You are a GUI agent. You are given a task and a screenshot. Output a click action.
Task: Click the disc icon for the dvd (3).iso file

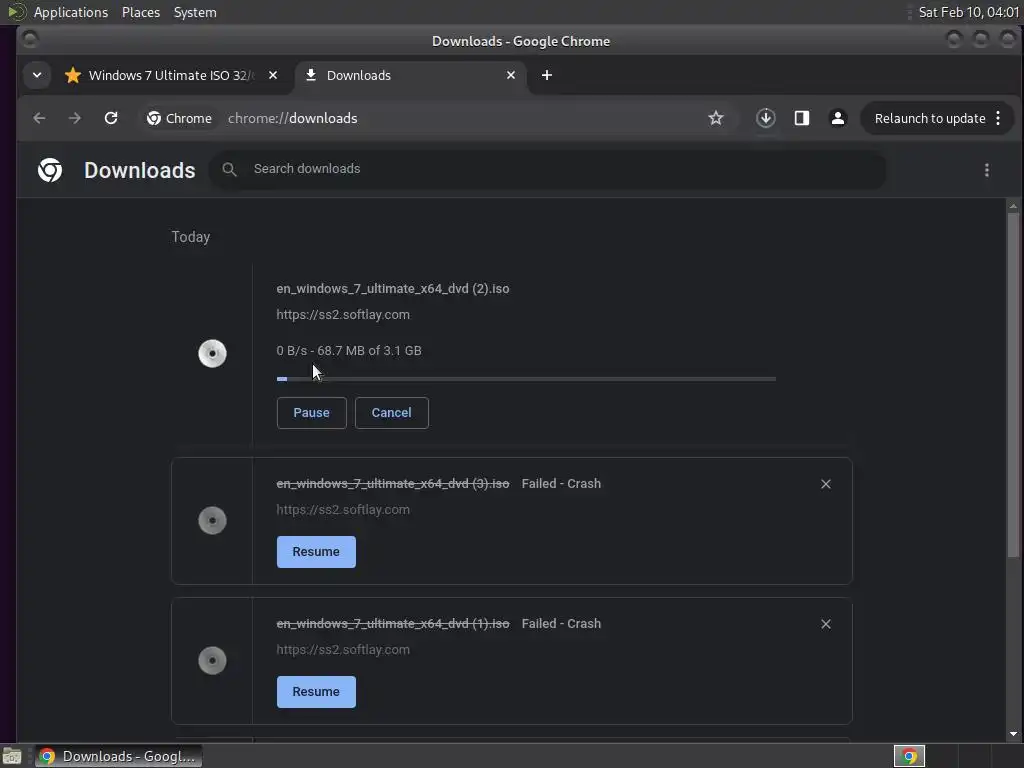(212, 520)
